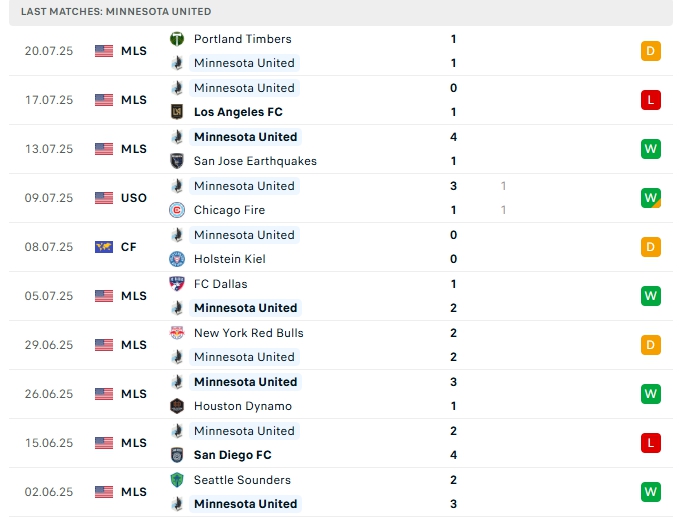Screen dimensions: 685x517
Task: Open the Holstein Kiel team link
Action: tap(229, 259)
